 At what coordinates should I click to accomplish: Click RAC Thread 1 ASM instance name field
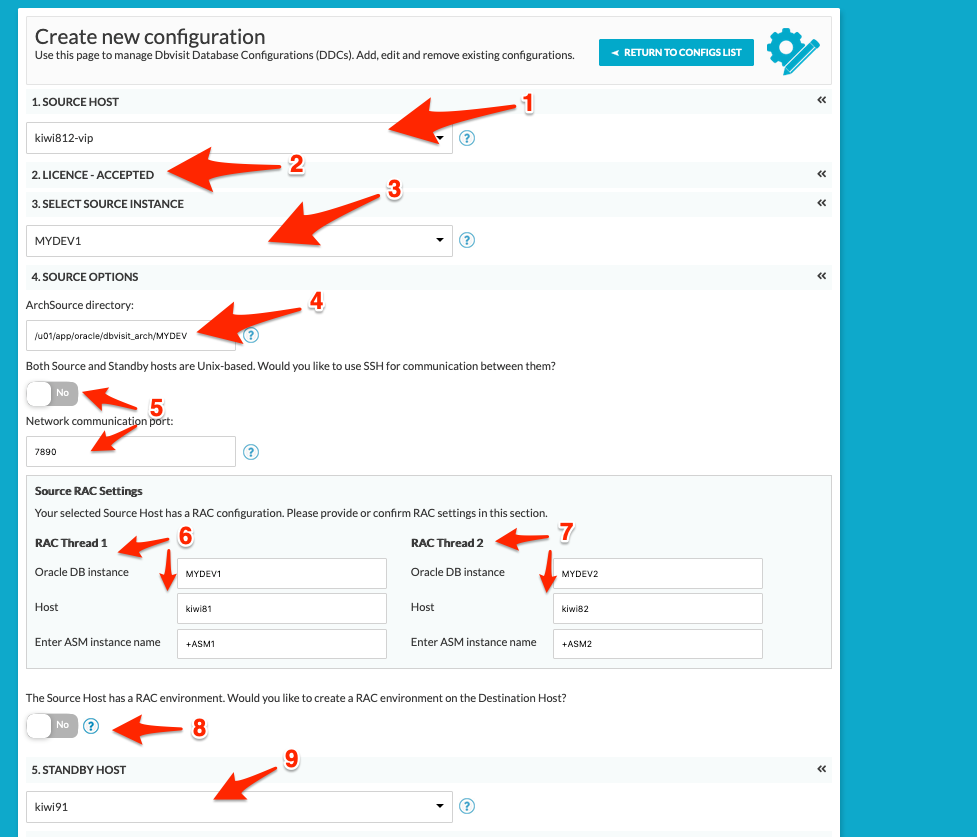[x=282, y=644]
